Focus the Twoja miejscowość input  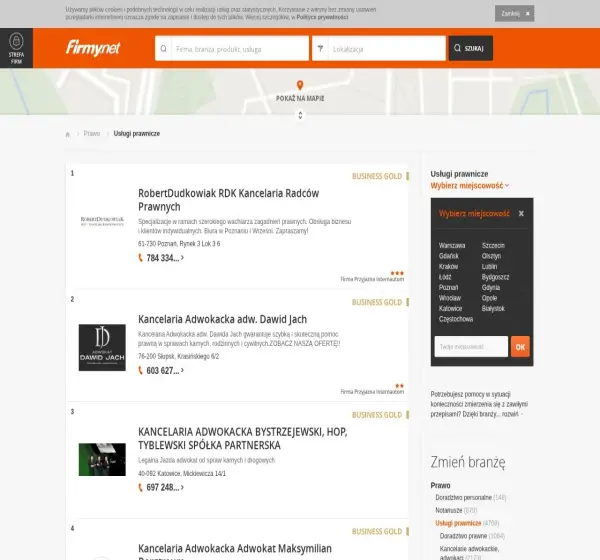tap(471, 347)
